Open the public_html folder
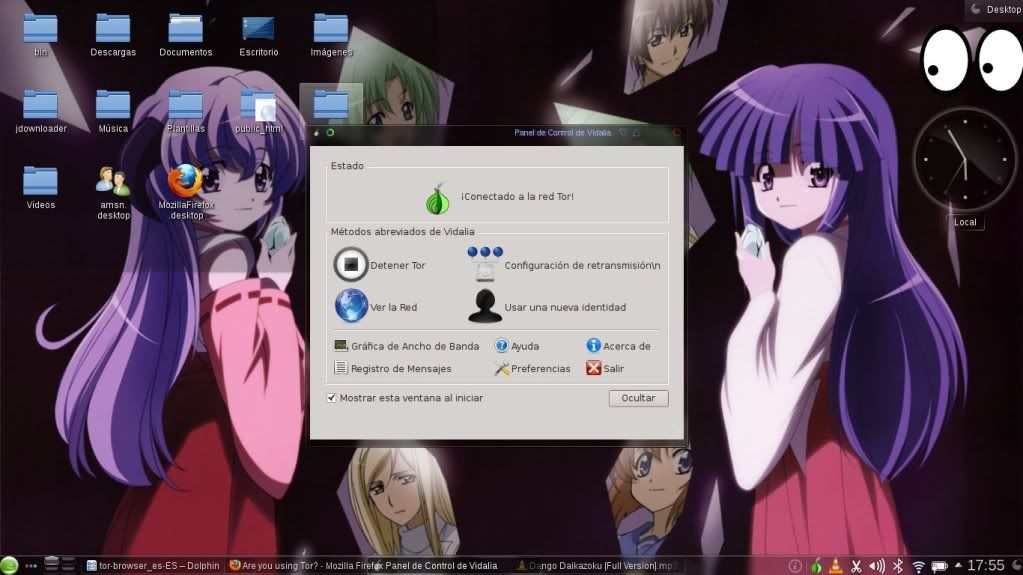 coord(258,112)
